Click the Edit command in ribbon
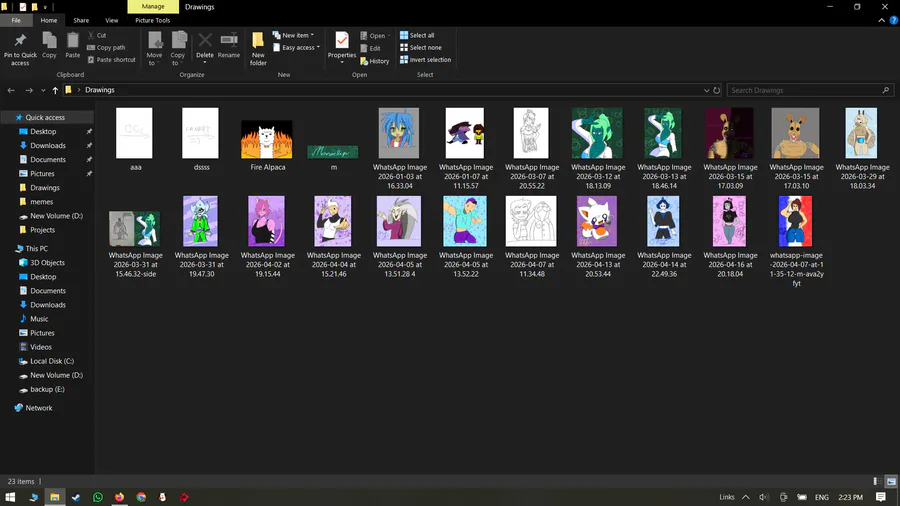This screenshot has width=900, height=506. [x=370, y=48]
